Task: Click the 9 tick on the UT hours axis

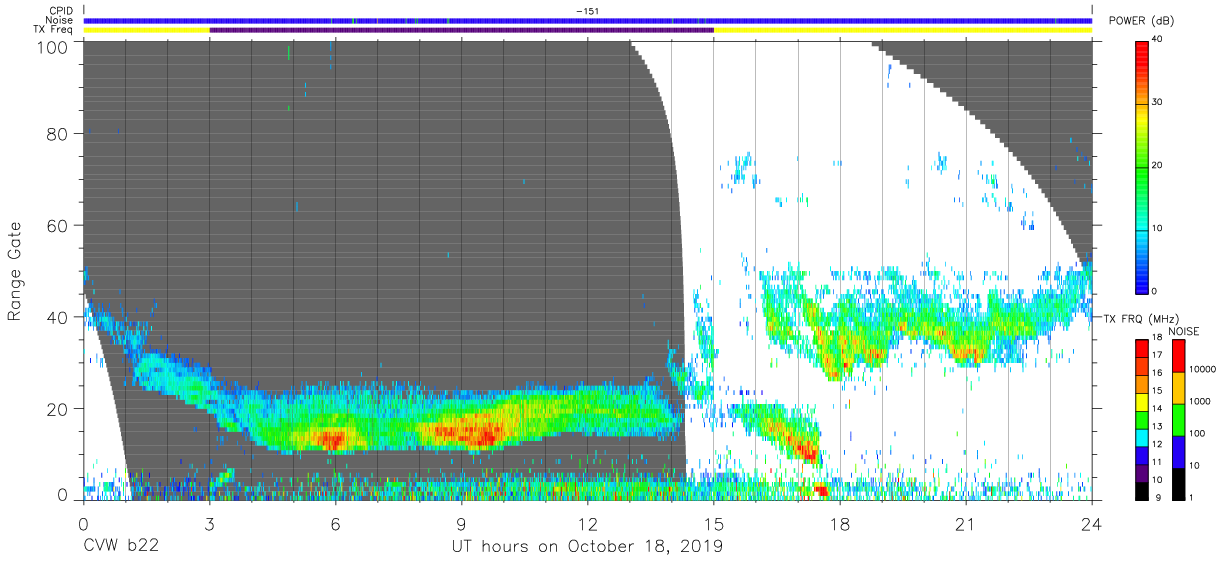Action: [462, 524]
